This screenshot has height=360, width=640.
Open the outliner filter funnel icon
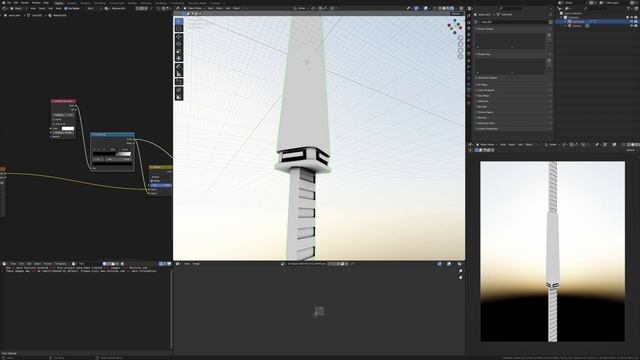(629, 8)
